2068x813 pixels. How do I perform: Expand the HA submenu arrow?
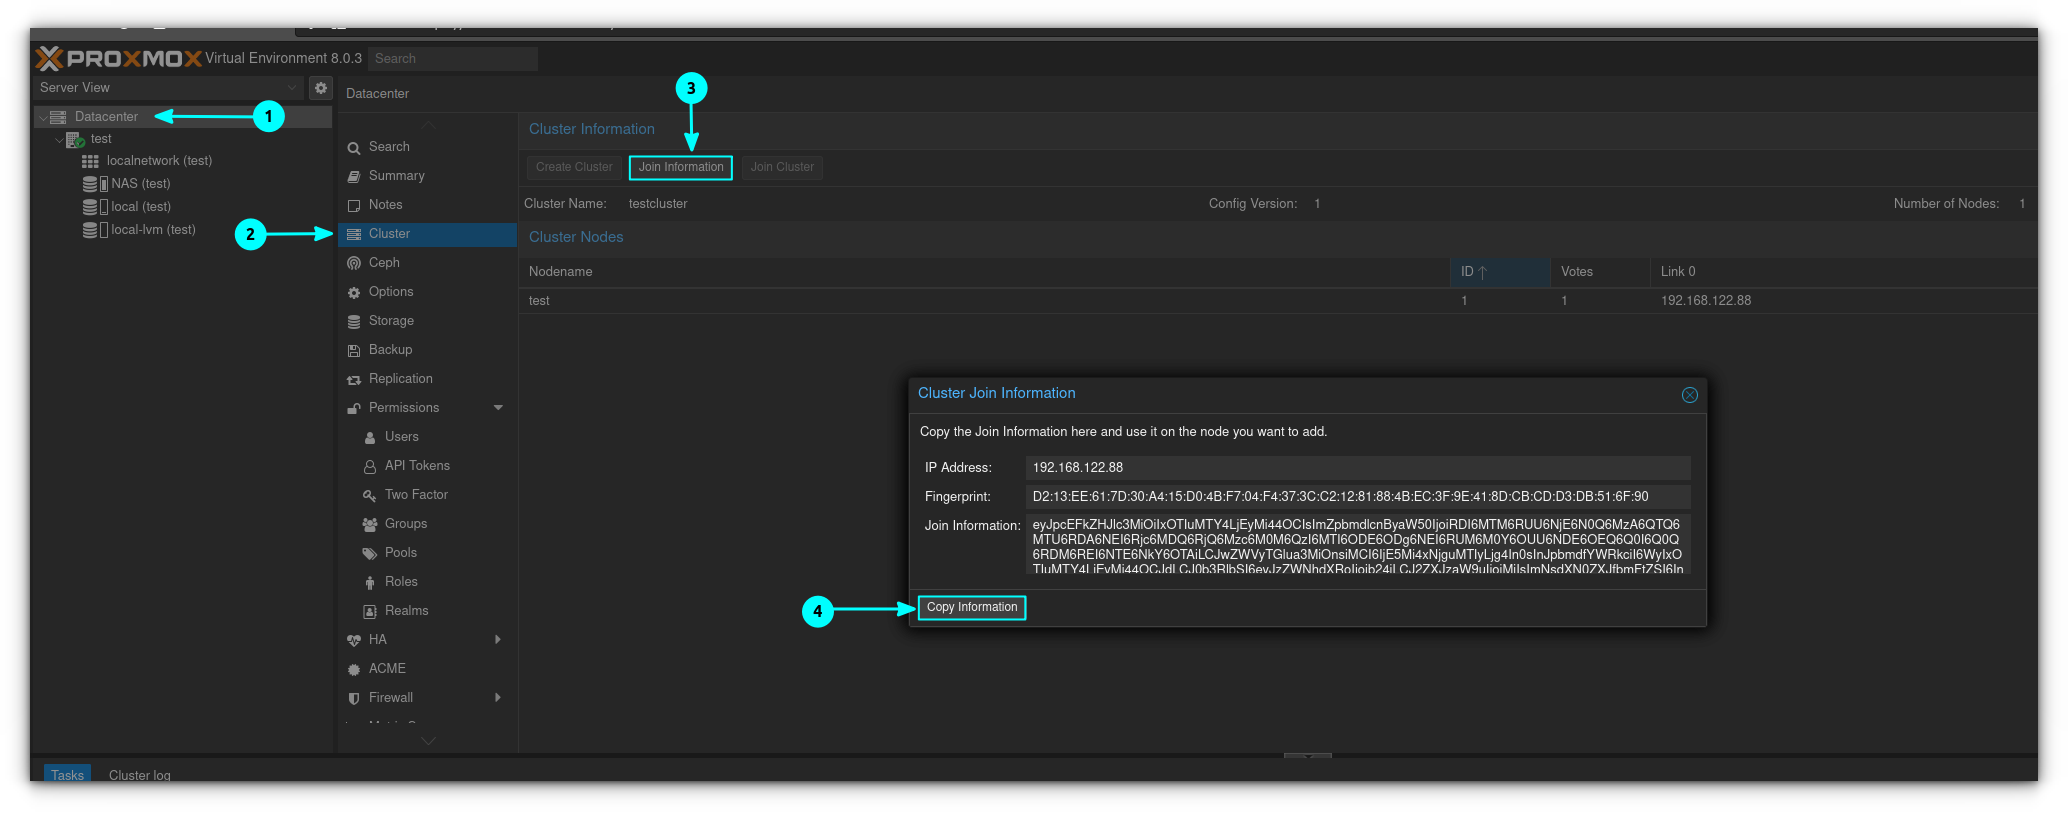498,640
